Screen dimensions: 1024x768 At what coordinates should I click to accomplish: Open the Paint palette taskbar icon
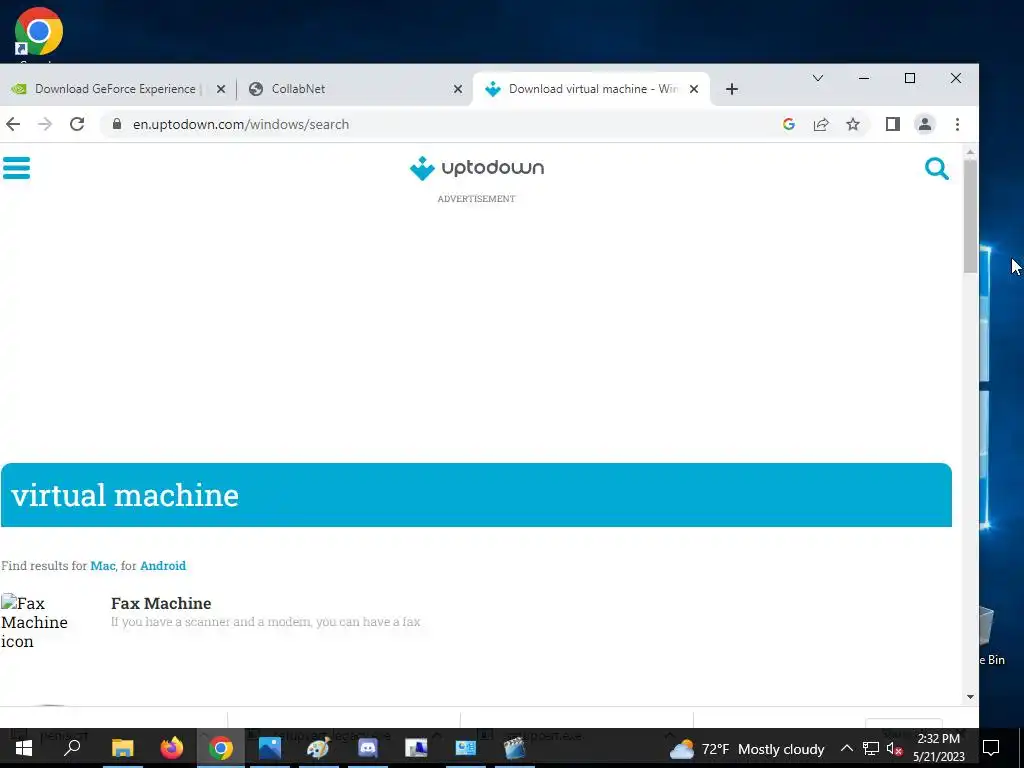(x=319, y=748)
